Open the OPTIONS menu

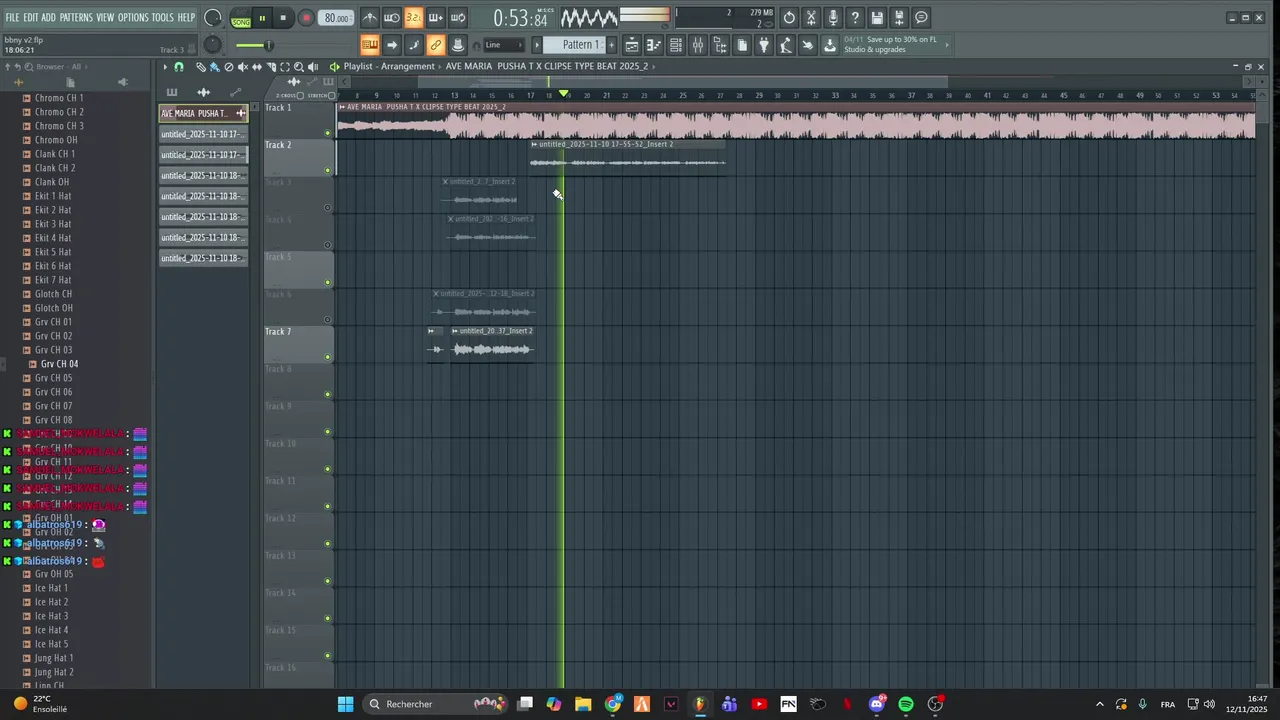133,18
